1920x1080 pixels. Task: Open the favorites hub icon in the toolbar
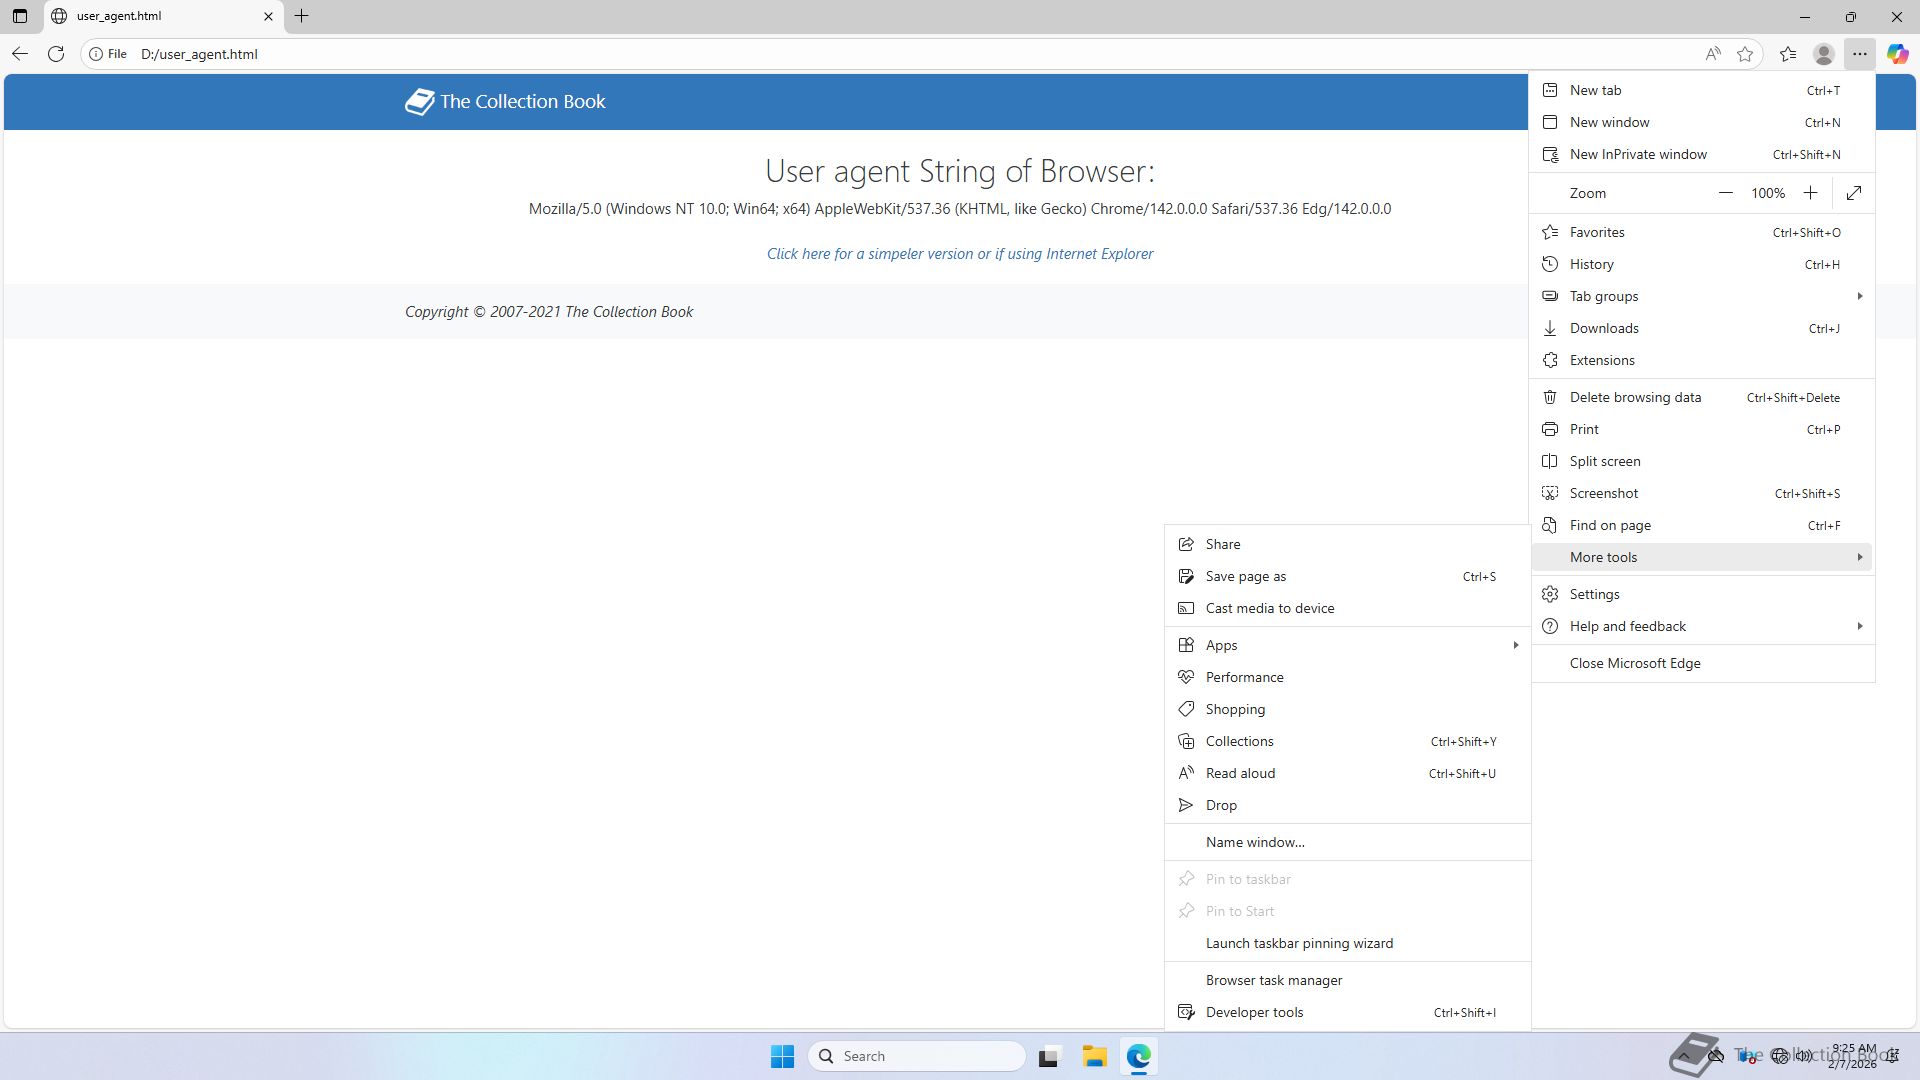(1788, 54)
